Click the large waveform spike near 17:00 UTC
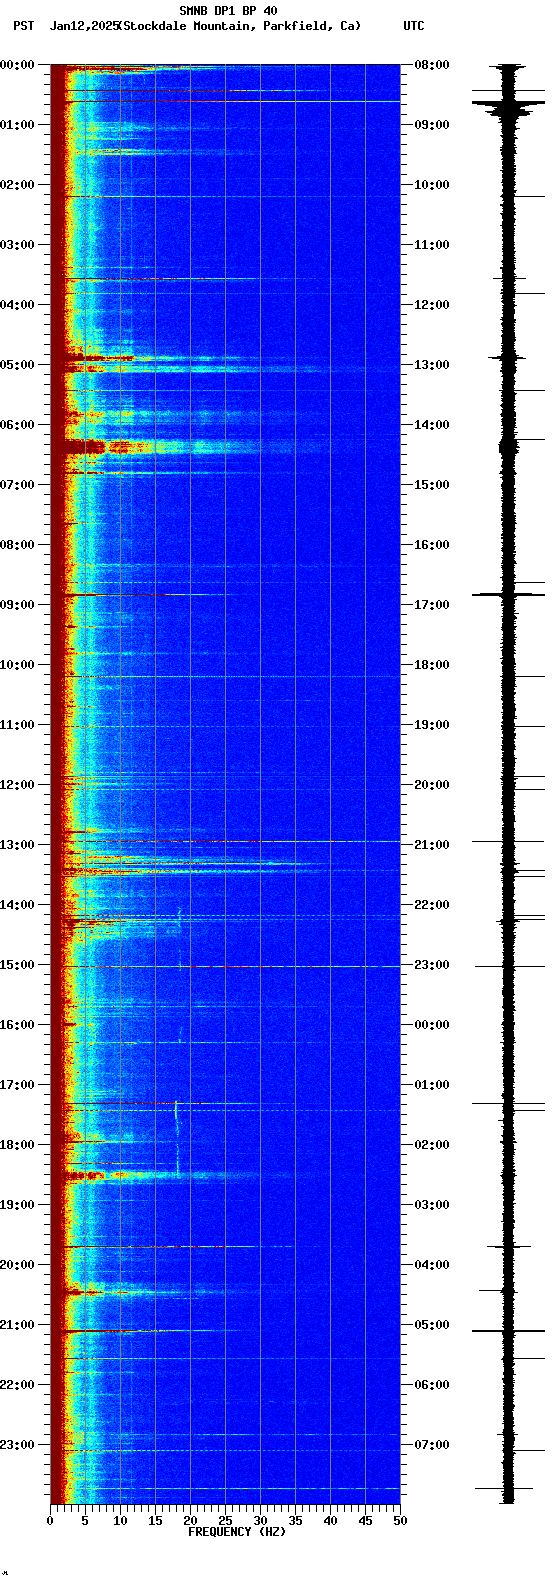 point(508,595)
